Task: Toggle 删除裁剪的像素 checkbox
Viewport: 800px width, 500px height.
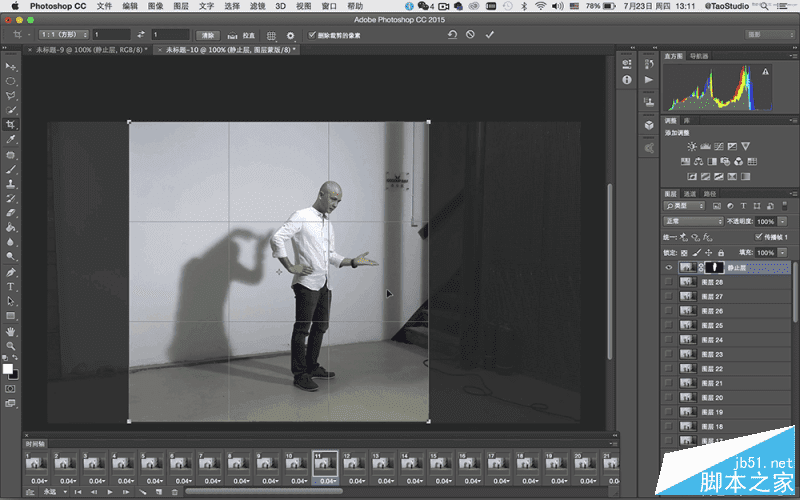Action: tap(312, 34)
